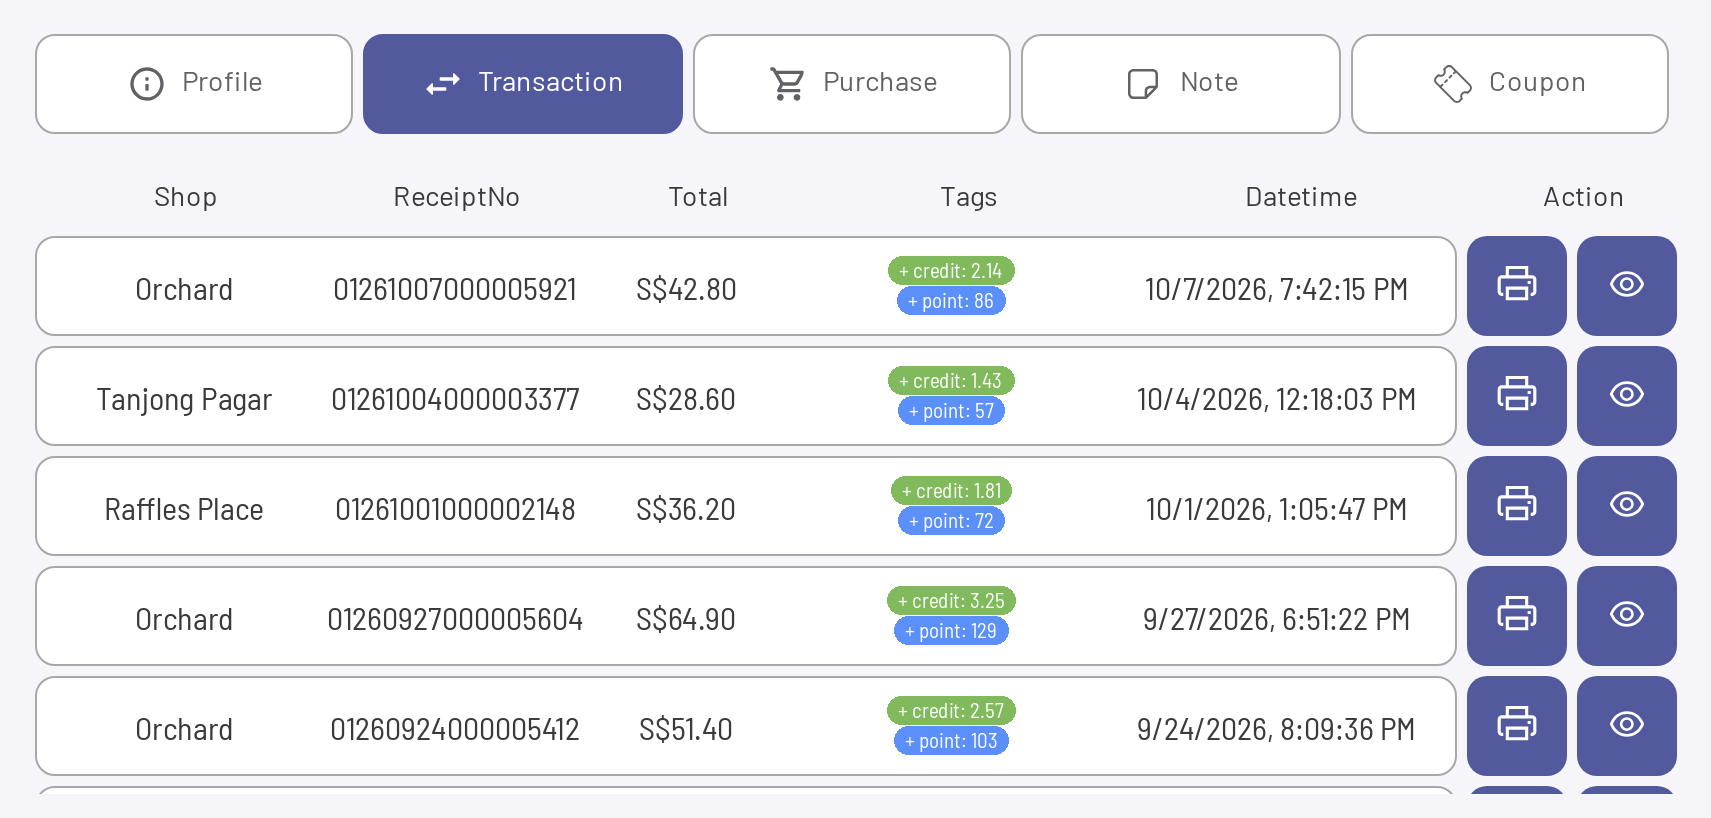Viewport: 1711px width, 818px height.
Task: Click the ReceiptNo column header
Action: 456,197
